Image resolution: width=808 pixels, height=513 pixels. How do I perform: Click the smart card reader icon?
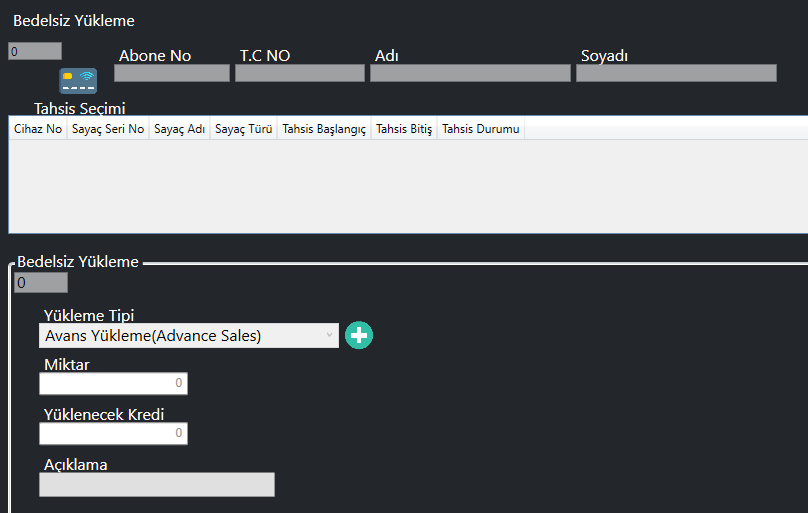(x=78, y=81)
